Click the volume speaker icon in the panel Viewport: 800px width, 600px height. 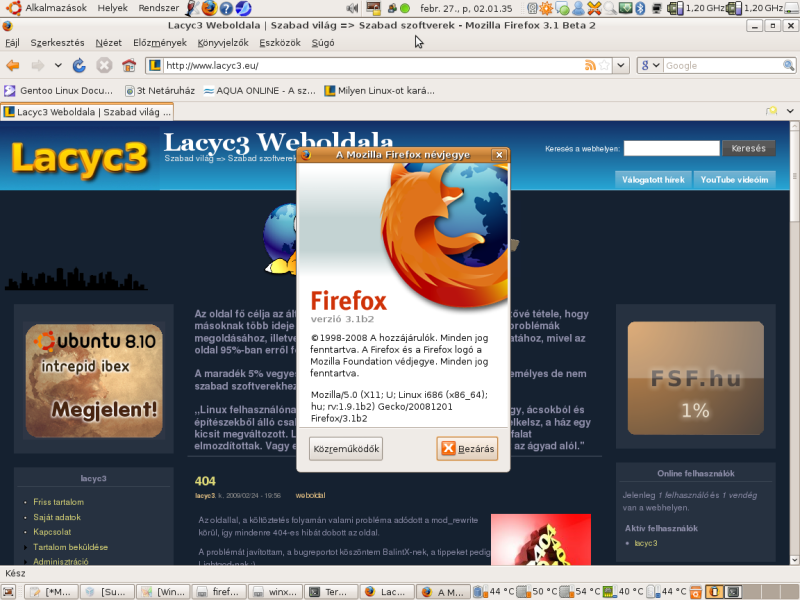352,8
